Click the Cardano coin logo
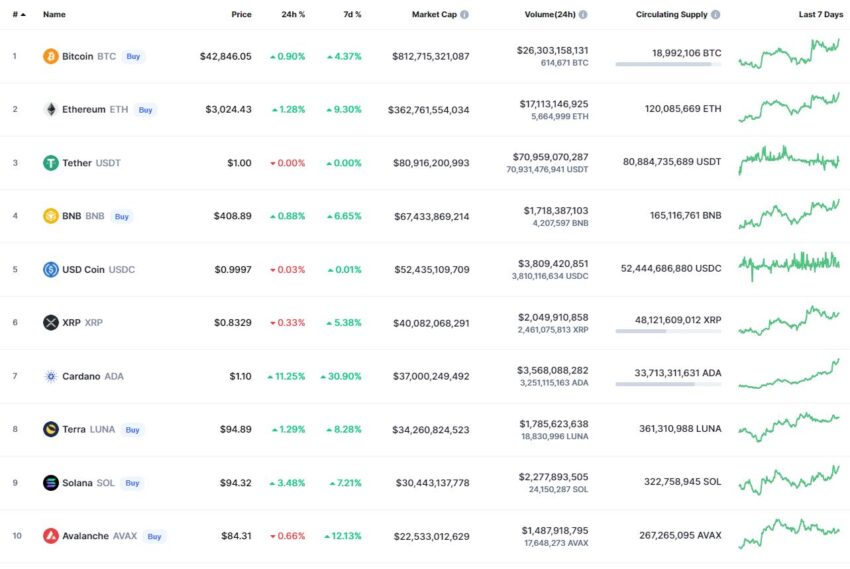Screen dimensions: 850x569 click(50, 376)
